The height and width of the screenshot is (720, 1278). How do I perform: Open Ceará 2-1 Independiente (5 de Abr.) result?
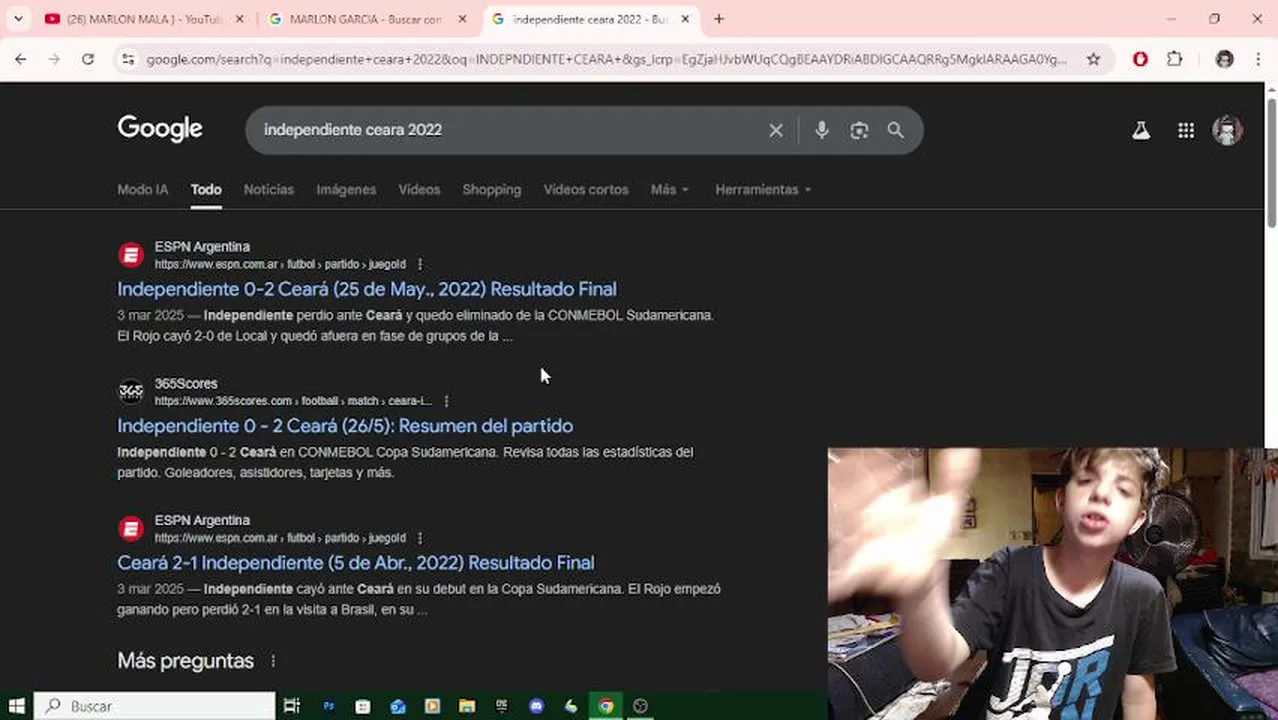(x=356, y=563)
